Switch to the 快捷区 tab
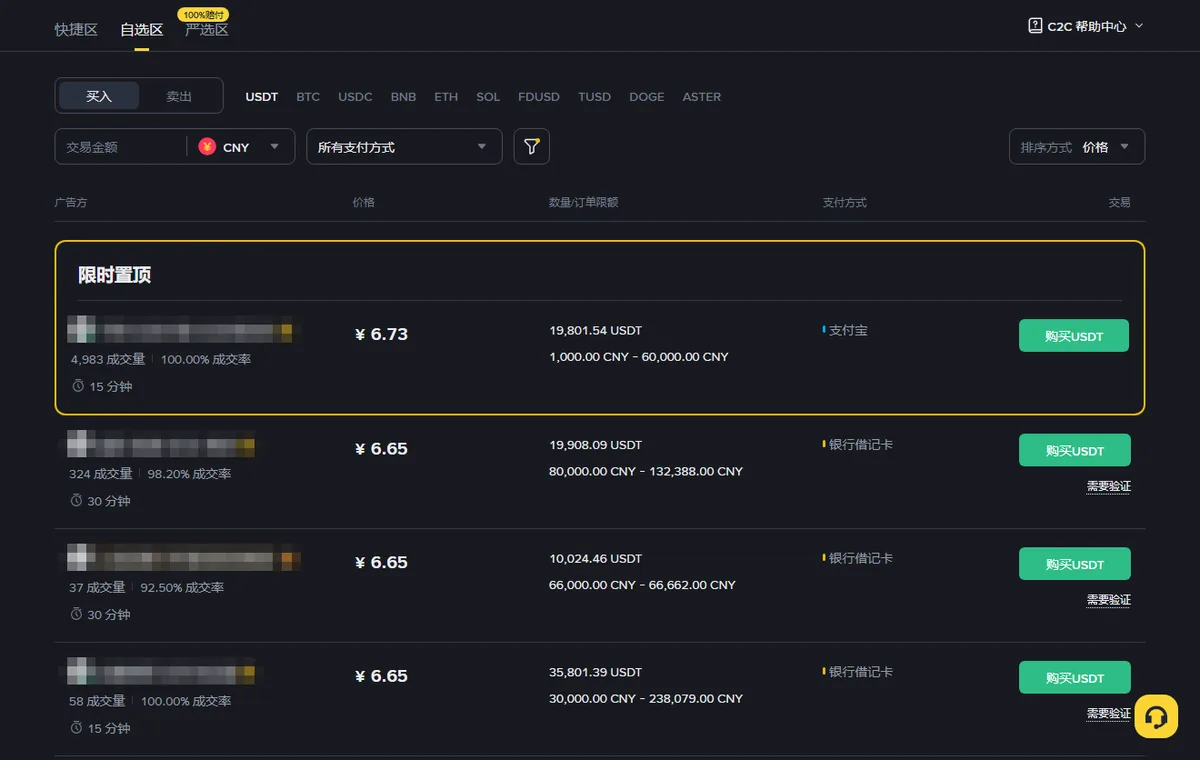The width and height of the screenshot is (1200, 760). [x=76, y=30]
